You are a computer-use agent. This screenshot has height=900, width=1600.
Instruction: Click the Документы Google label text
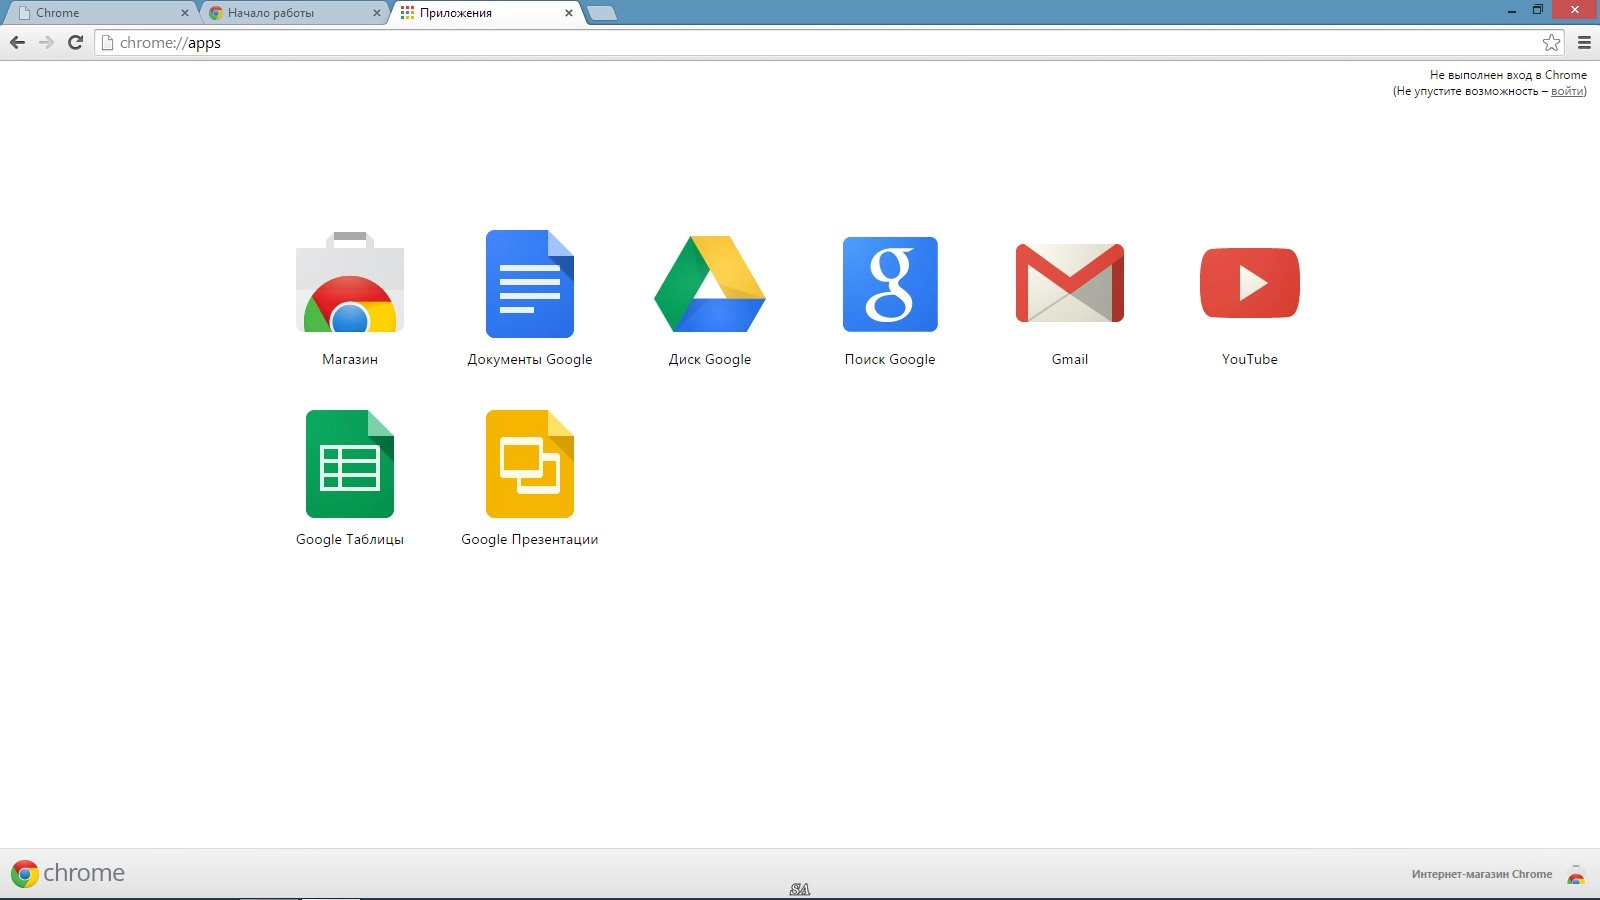pos(530,359)
